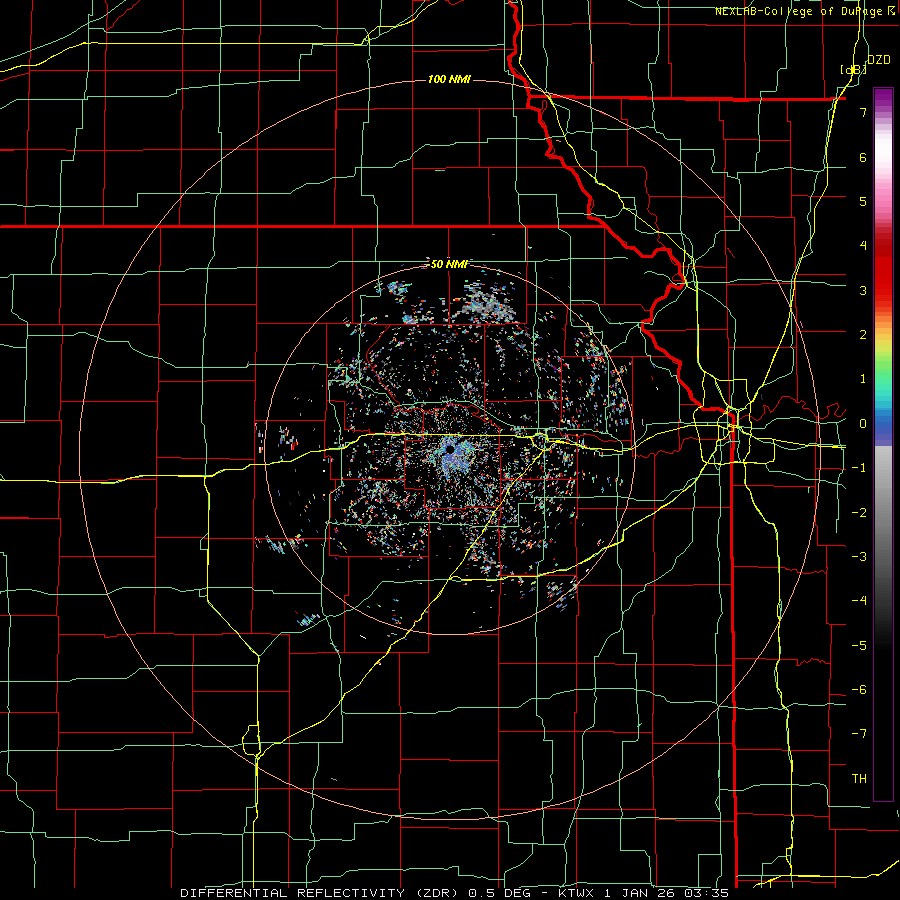The height and width of the screenshot is (900, 900).
Task: Click the -6 value on color scale
Action: [859, 690]
